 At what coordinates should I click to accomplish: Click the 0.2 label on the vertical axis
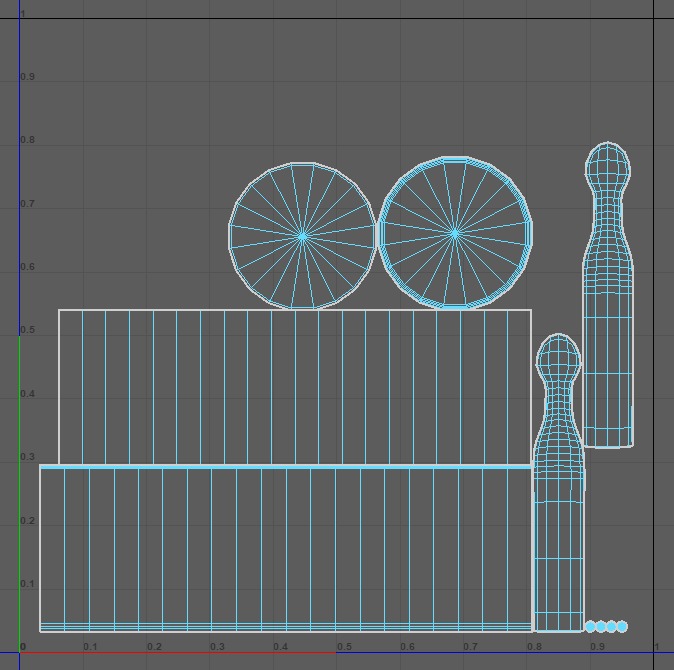click(28, 521)
